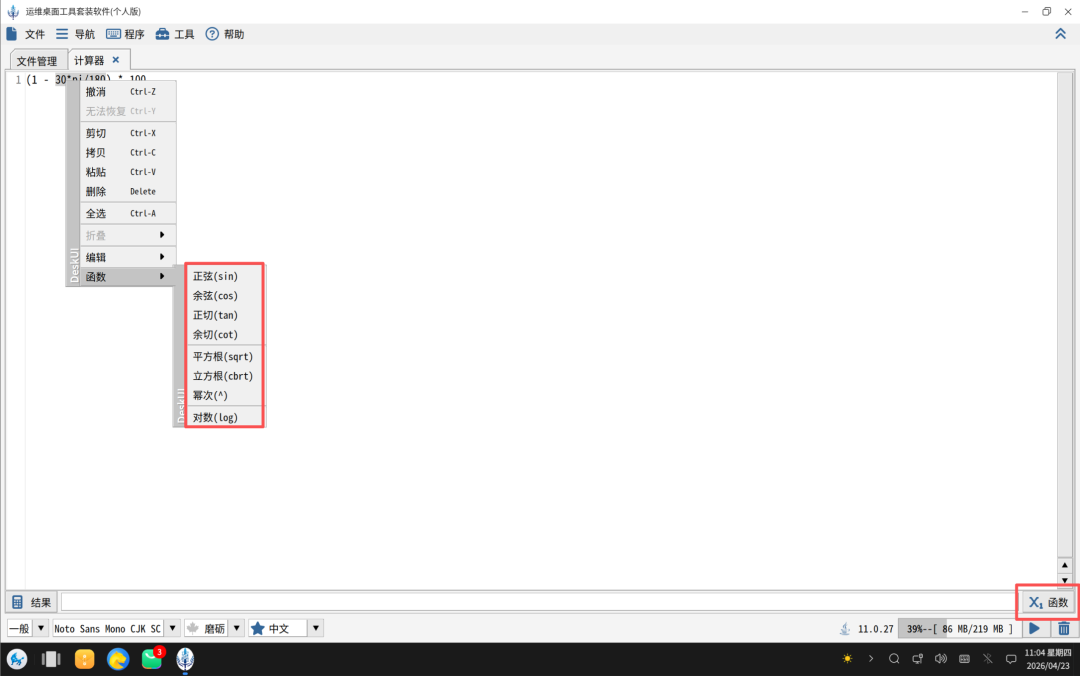Open the 磨砺 theme dropdown arrow
Screen dimensions: 1080x676
point(236,628)
